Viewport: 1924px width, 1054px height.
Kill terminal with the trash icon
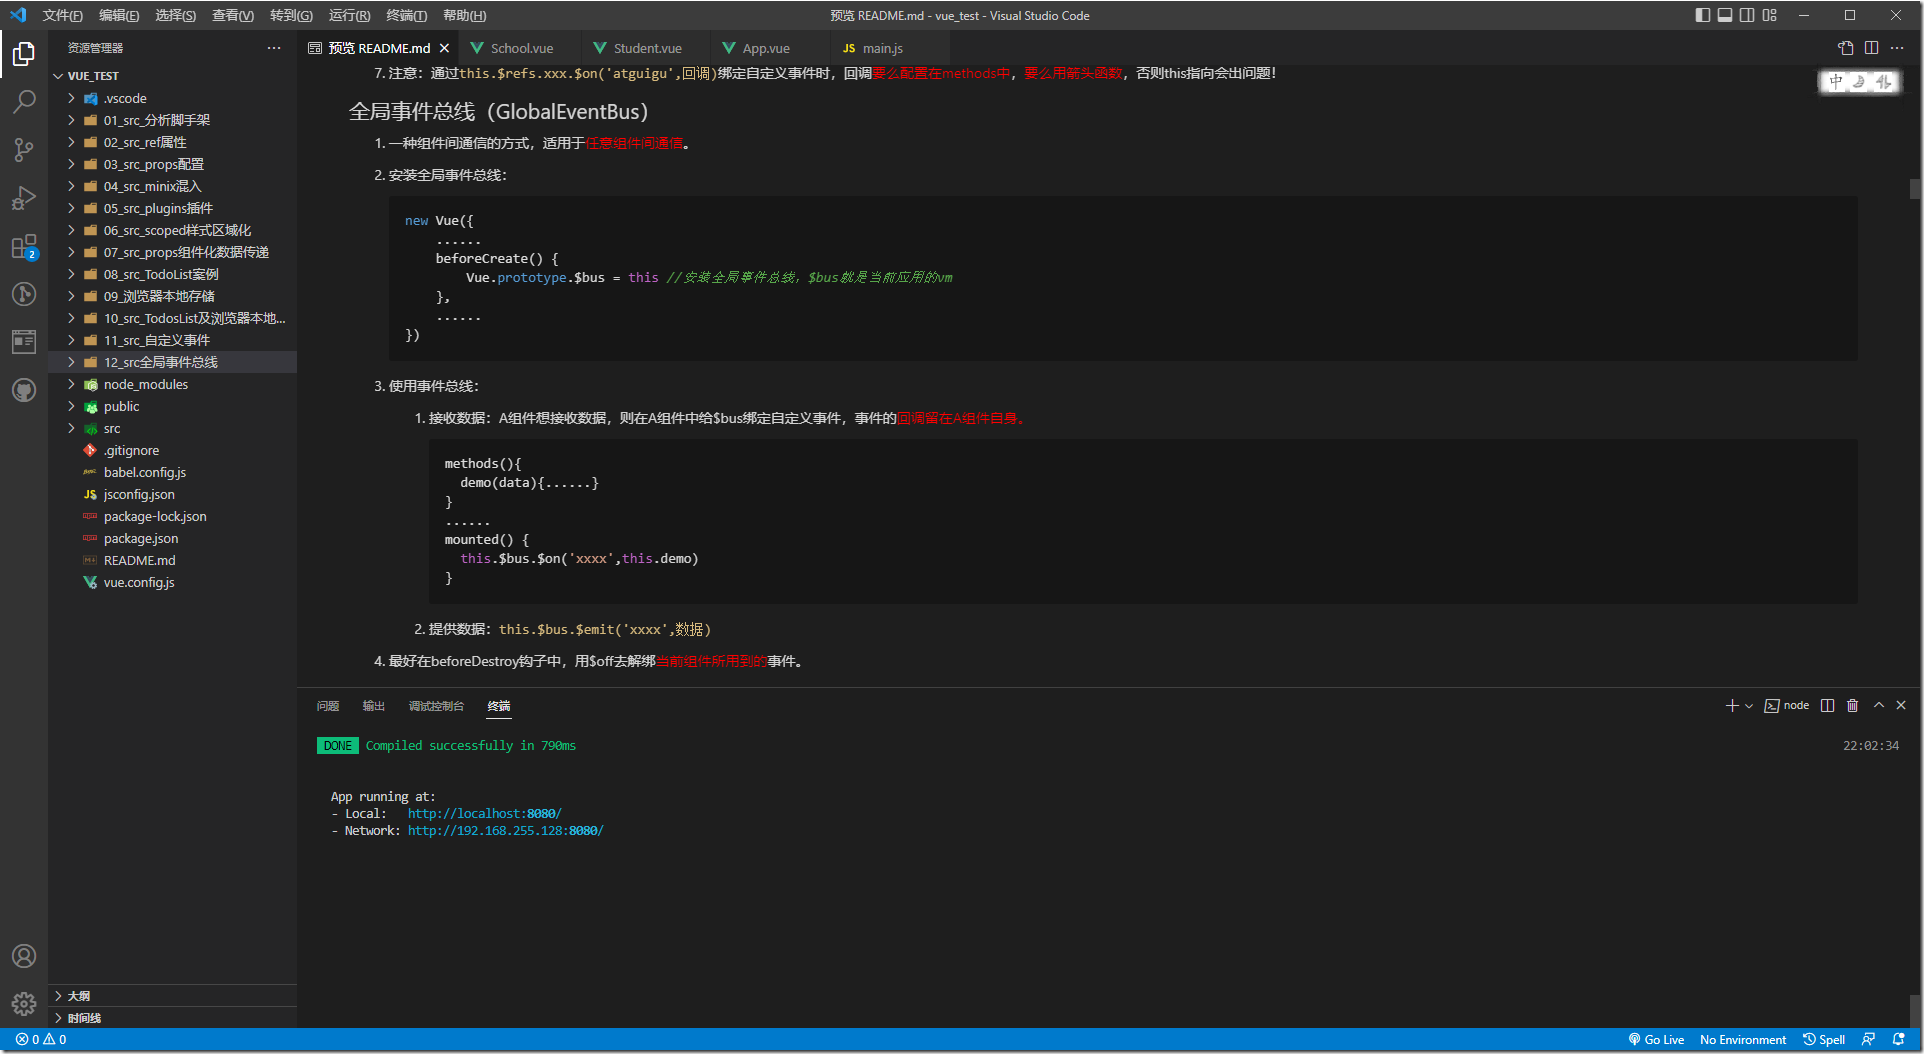point(1852,706)
